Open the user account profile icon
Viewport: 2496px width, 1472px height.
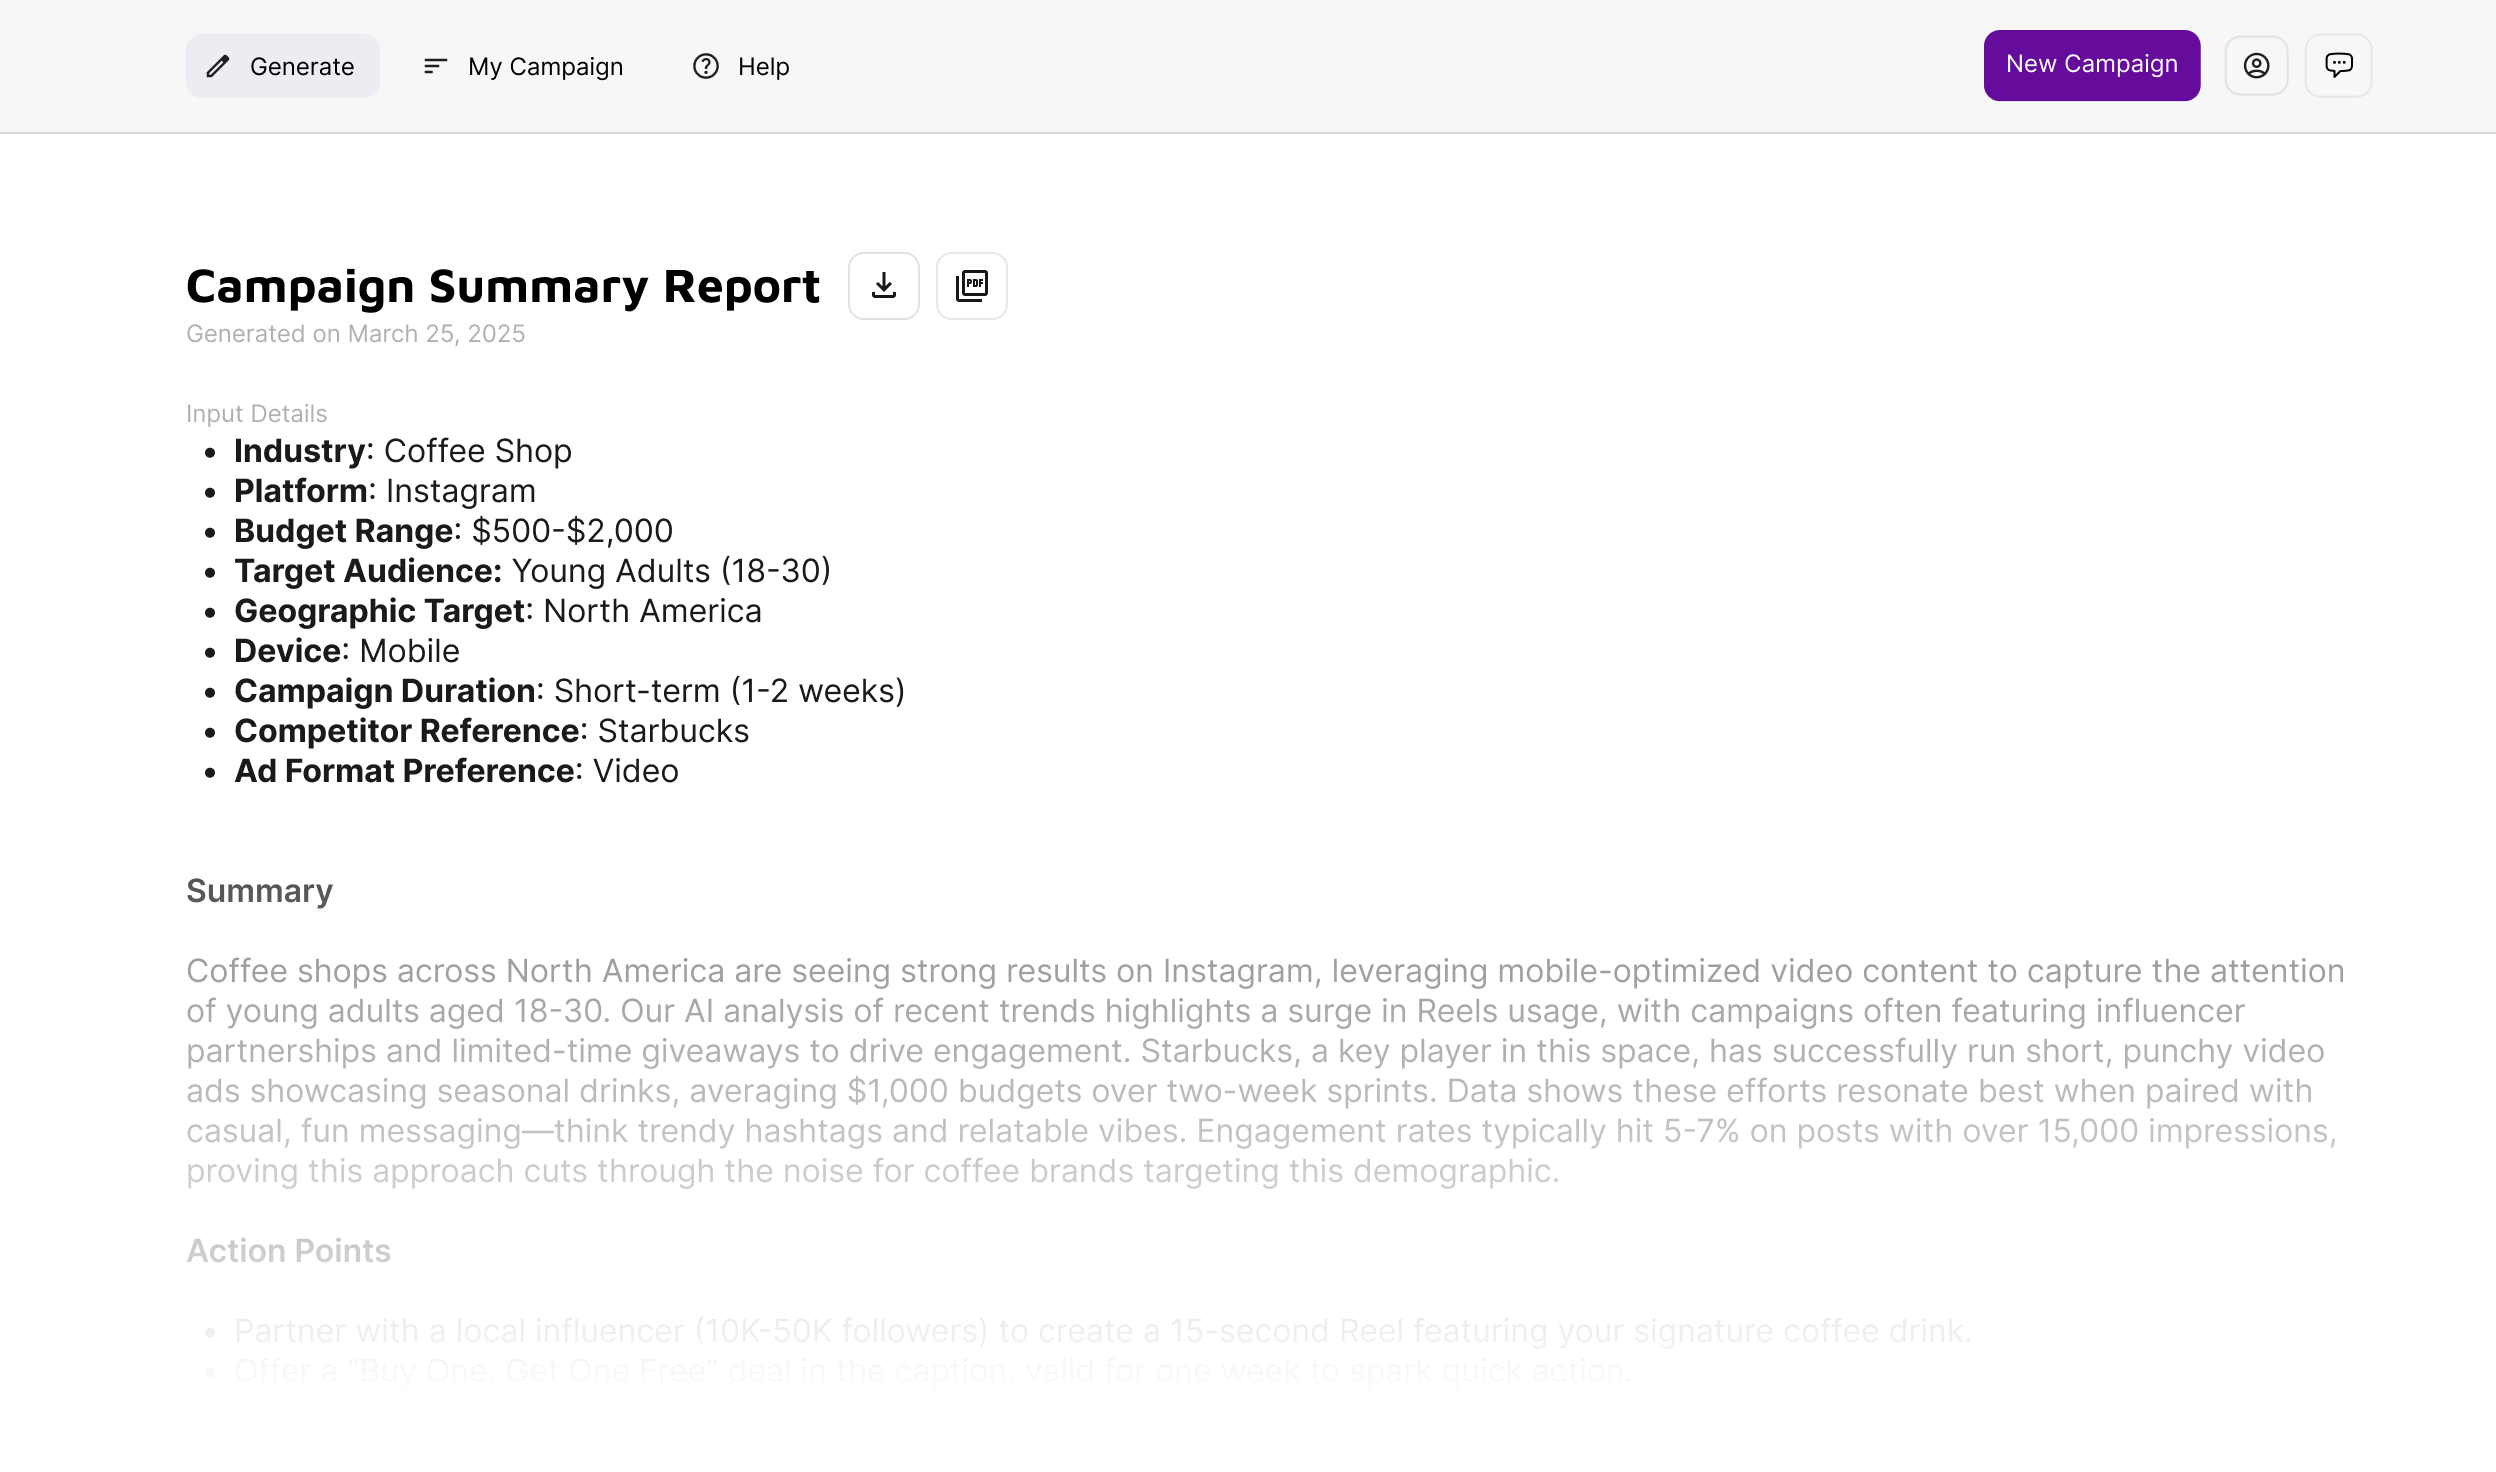[x=2256, y=66]
